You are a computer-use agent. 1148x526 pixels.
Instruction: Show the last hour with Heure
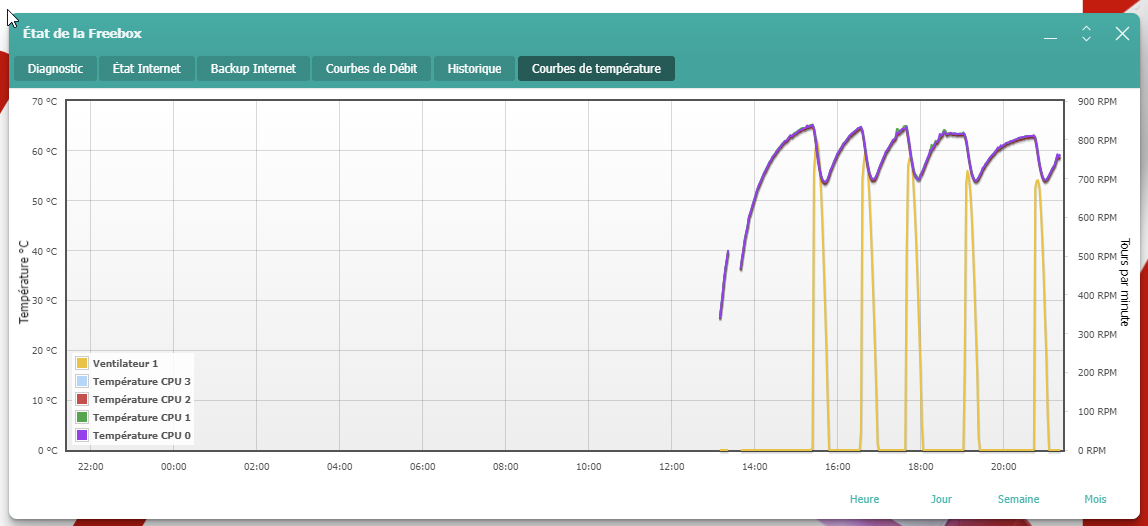[x=865, y=499]
